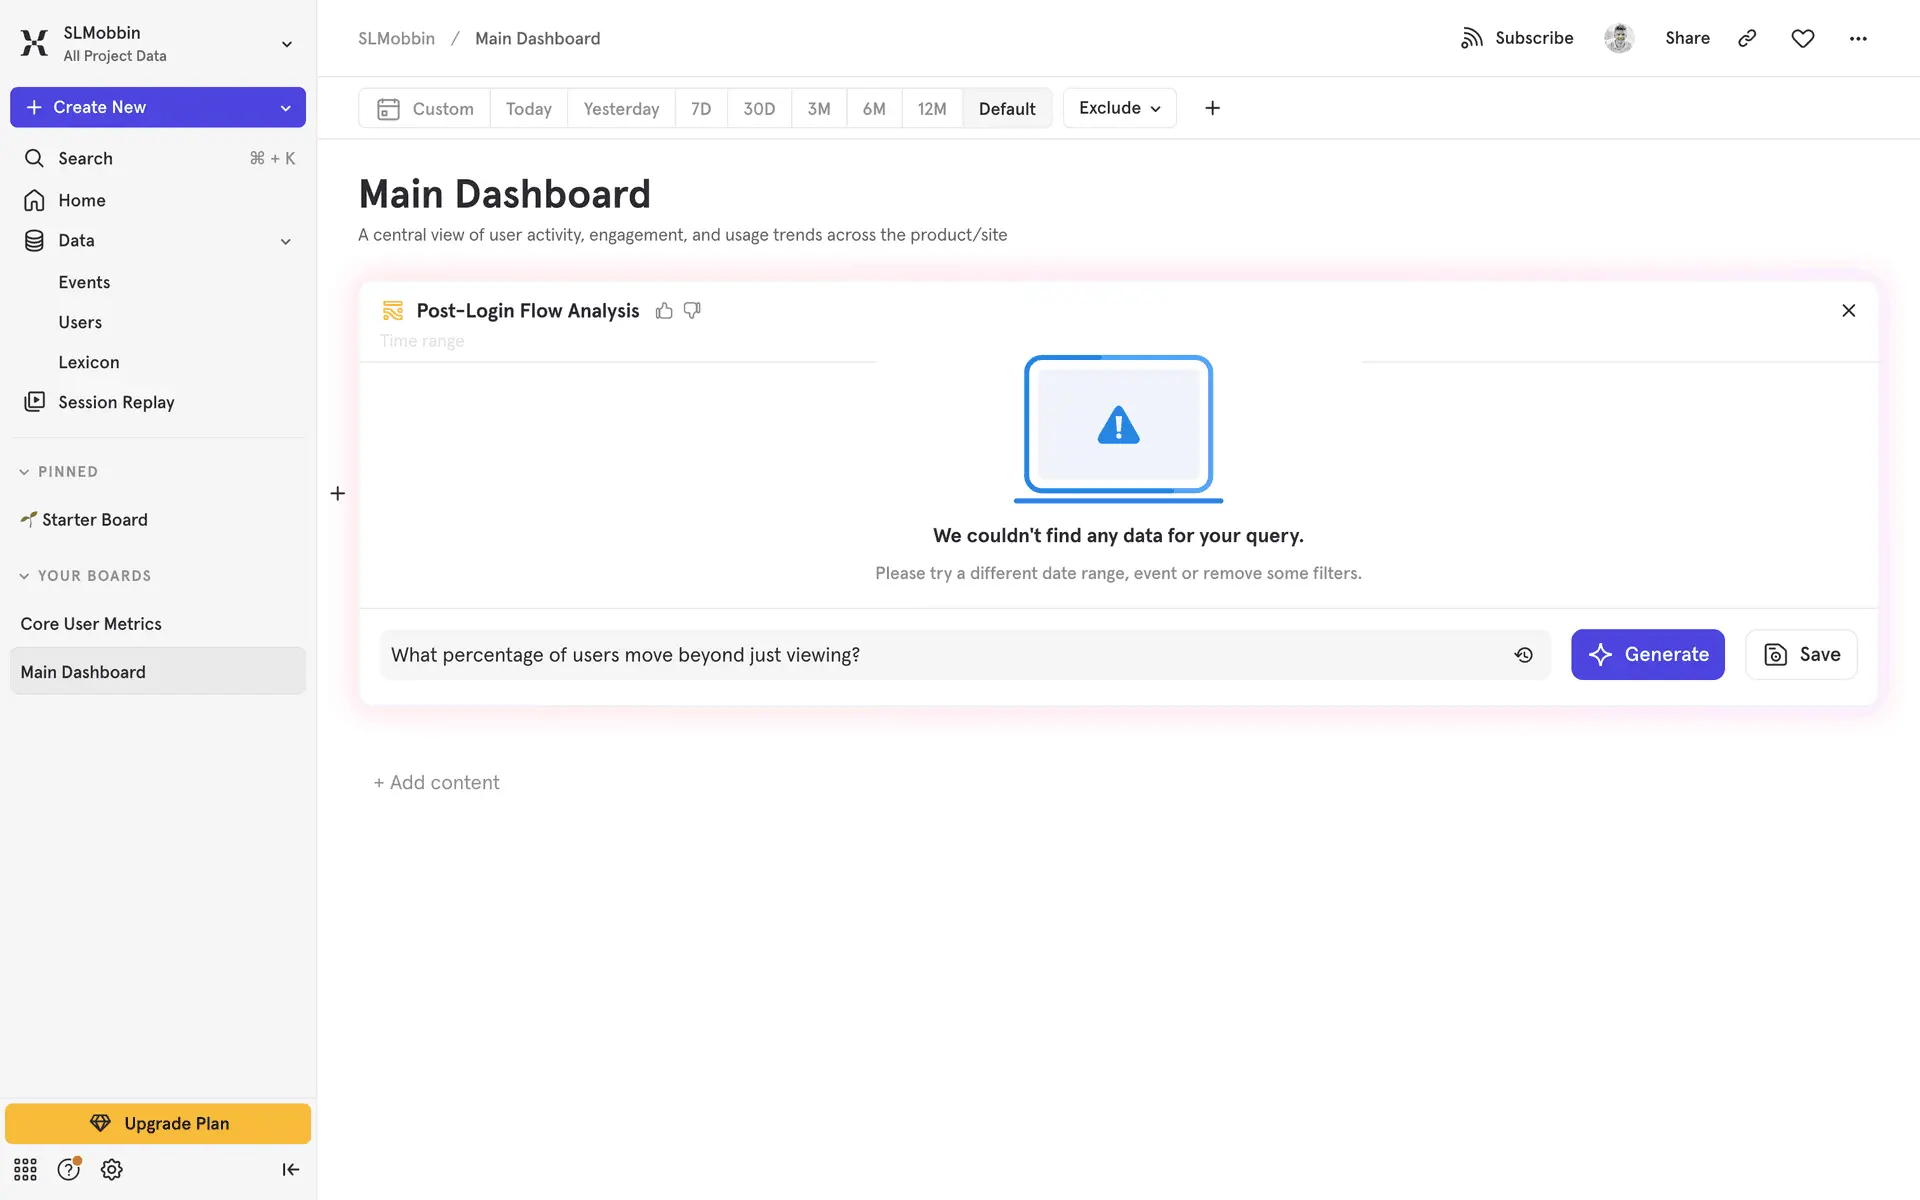Open Session Replay in sidebar
This screenshot has height=1200, width=1920.
click(x=116, y=402)
